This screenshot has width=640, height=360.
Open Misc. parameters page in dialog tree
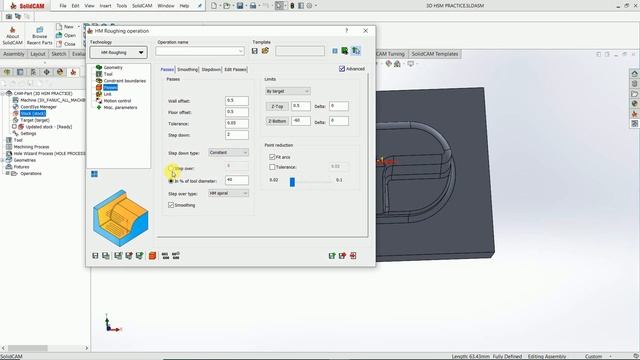(120, 107)
